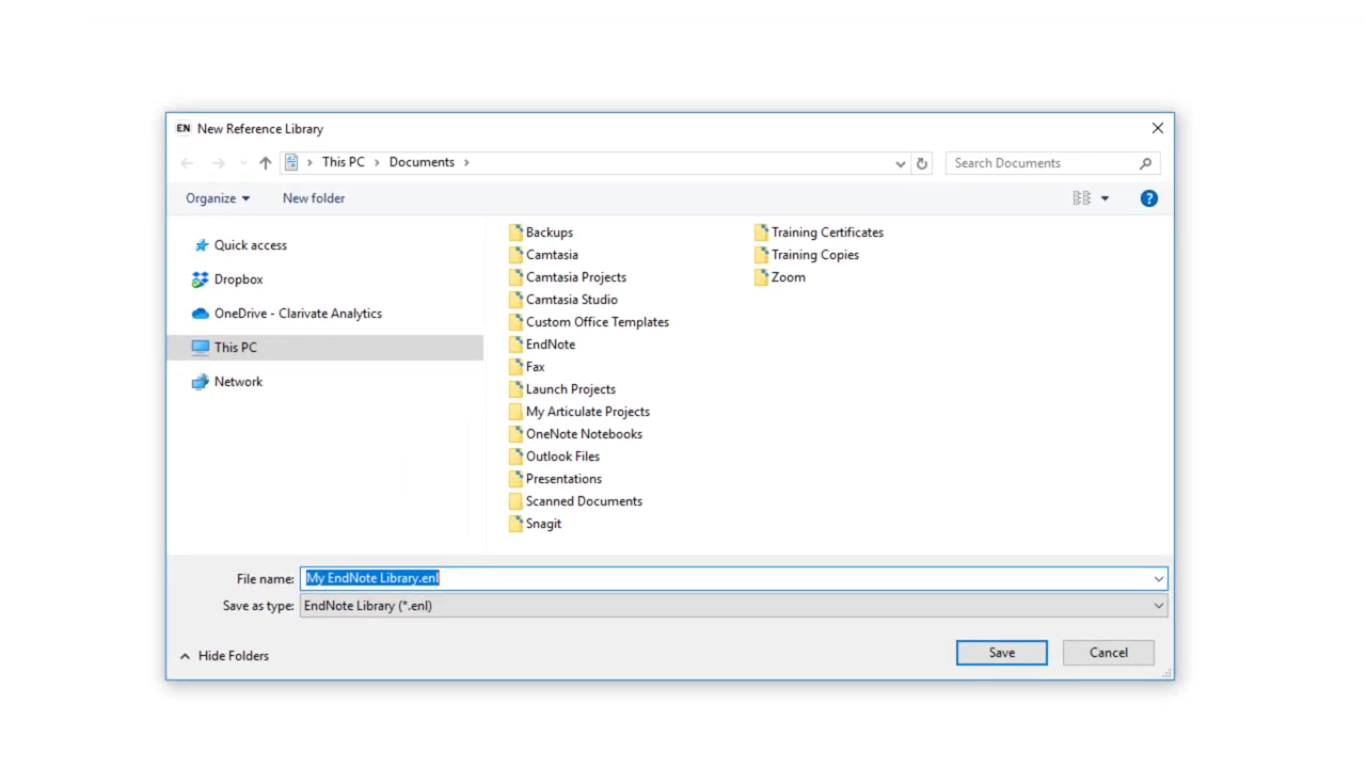Create a New folder
1366x768 pixels.
313,198
